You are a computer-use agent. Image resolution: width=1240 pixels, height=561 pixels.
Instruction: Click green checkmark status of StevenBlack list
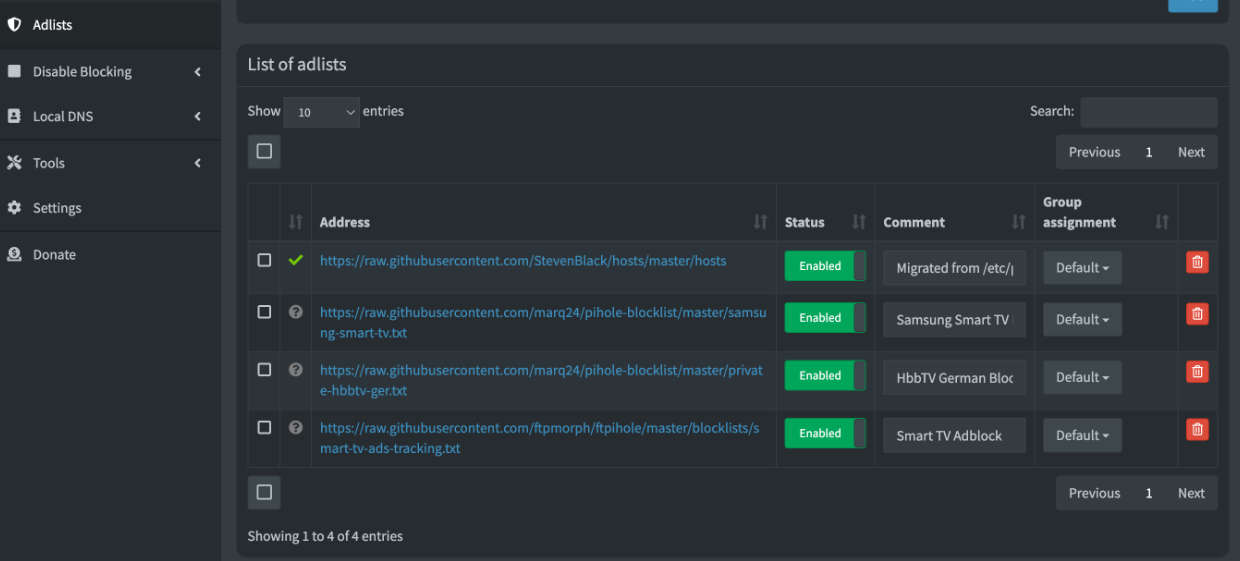pos(295,260)
